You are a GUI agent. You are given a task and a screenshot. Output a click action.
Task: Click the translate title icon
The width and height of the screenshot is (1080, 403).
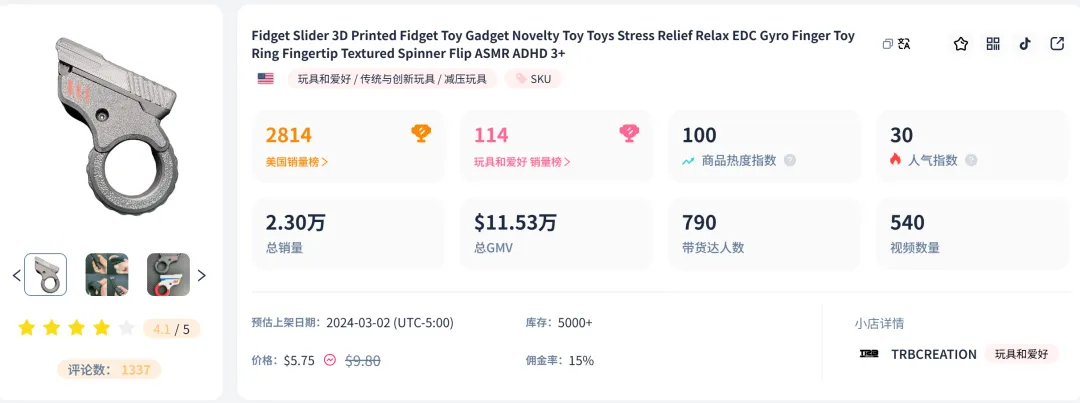904,44
